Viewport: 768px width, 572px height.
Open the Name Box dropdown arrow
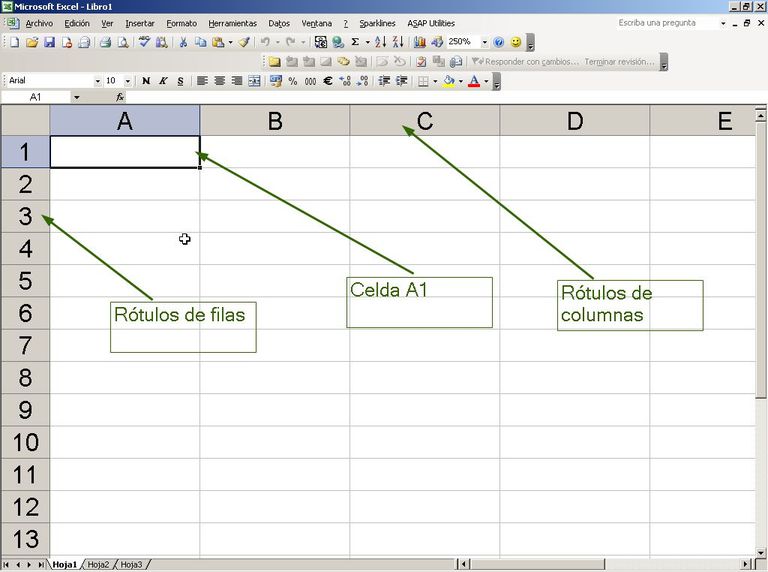[x=76, y=97]
